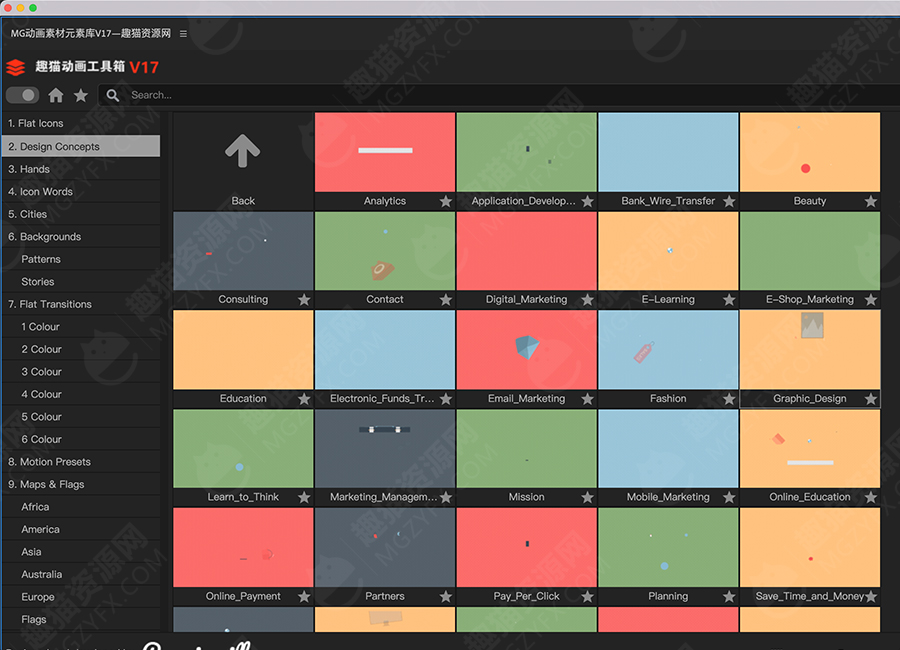Click the Planning star icon
The width and height of the screenshot is (900, 650).
729,597
